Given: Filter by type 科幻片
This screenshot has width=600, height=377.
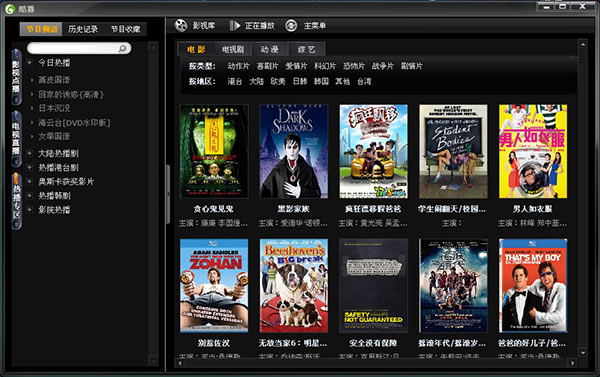Looking at the screenshot, I should pos(325,66).
